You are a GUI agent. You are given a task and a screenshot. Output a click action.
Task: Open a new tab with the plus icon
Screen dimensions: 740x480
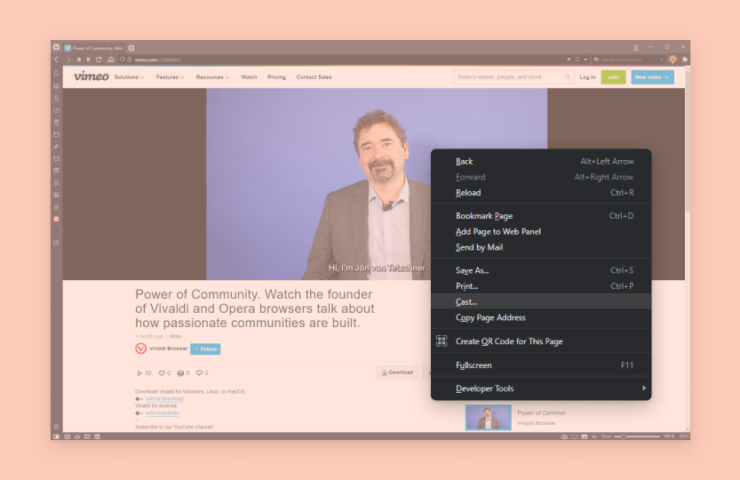tap(131, 48)
